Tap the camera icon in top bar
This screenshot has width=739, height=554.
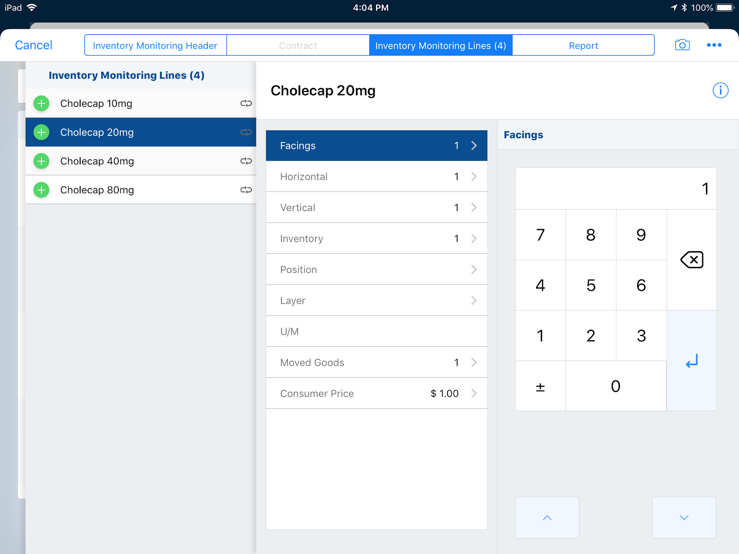click(682, 45)
